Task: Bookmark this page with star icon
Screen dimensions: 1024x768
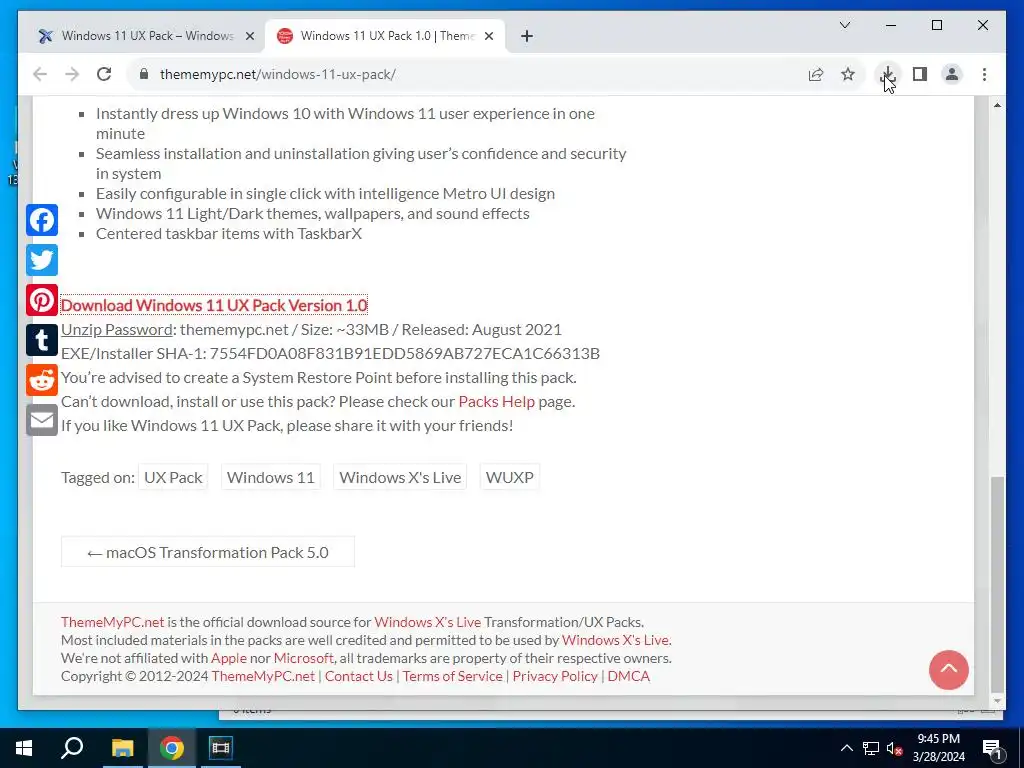Action: point(848,74)
